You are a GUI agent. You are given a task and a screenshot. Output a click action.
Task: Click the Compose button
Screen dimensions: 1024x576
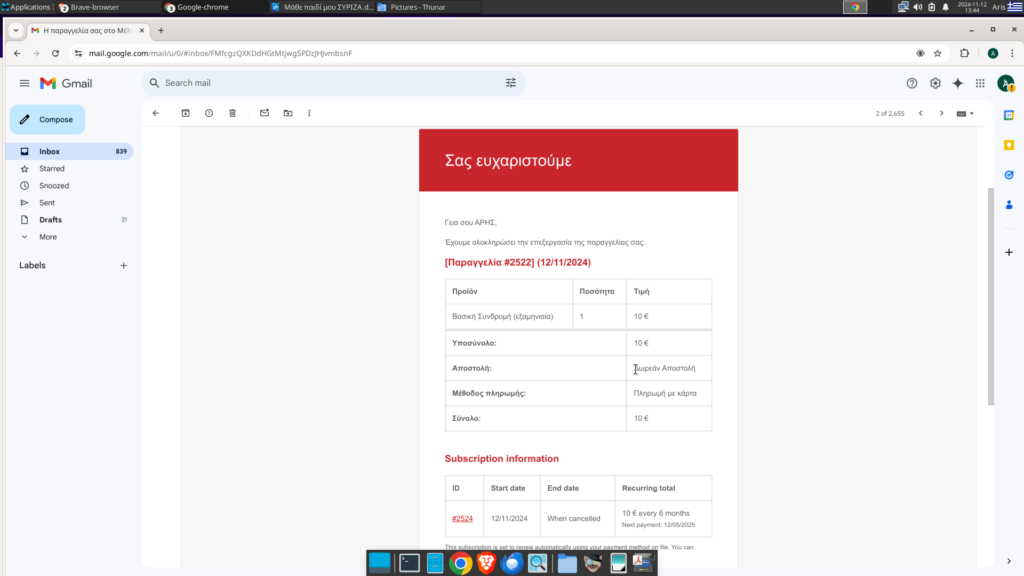(x=48, y=120)
